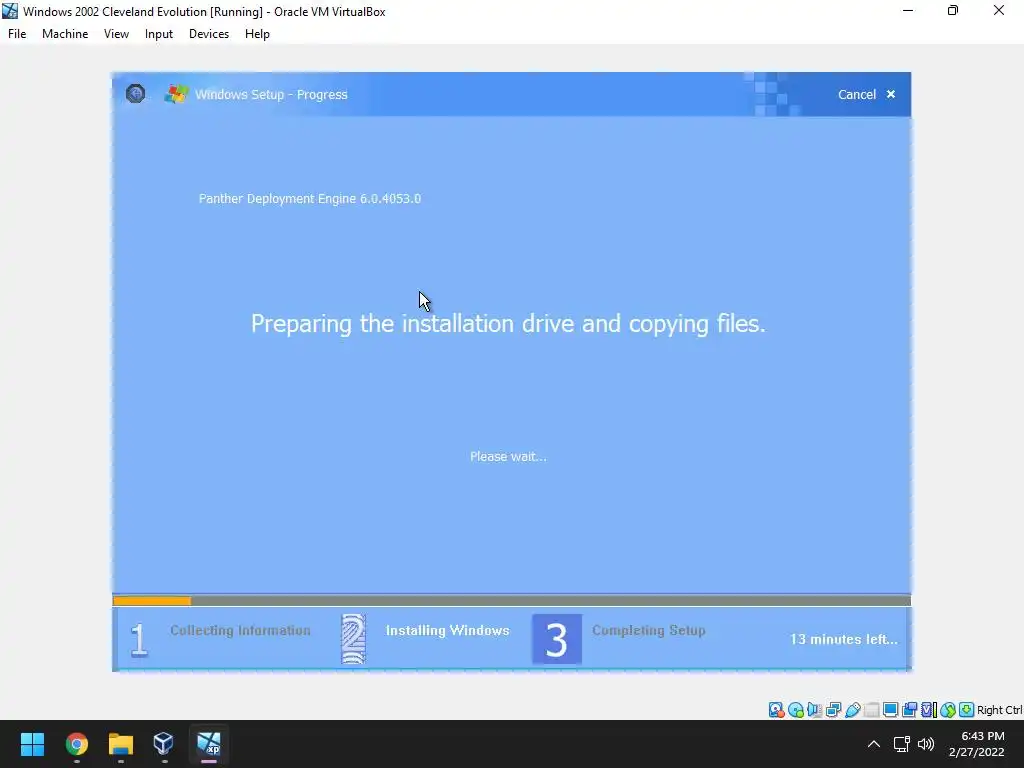Click the network adapters status icon
Image resolution: width=1024 pixels, height=768 pixels.
tap(833, 710)
